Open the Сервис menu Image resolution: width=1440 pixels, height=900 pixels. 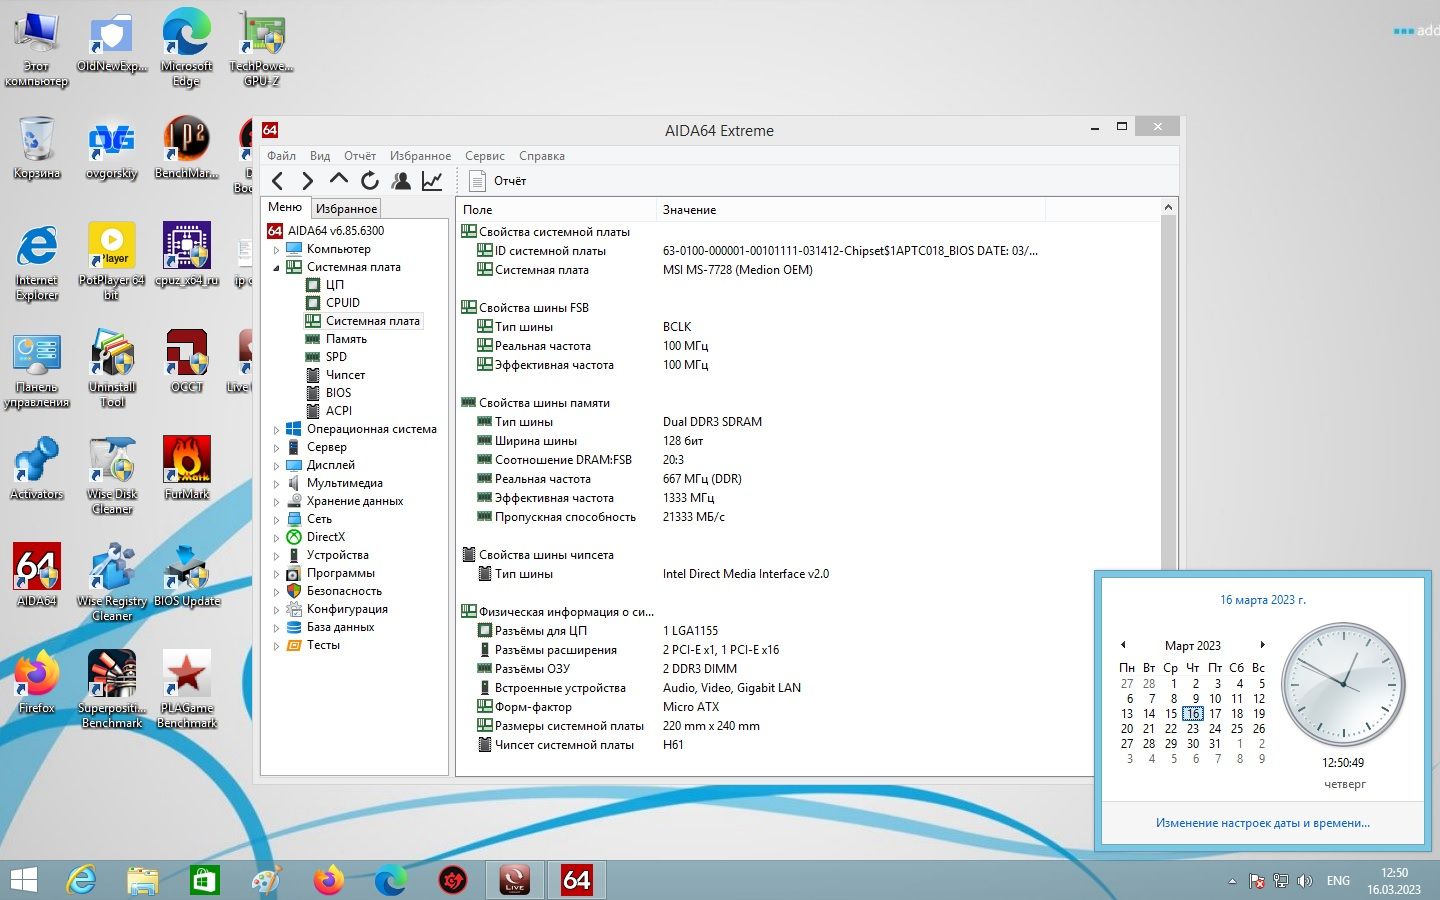(x=485, y=156)
